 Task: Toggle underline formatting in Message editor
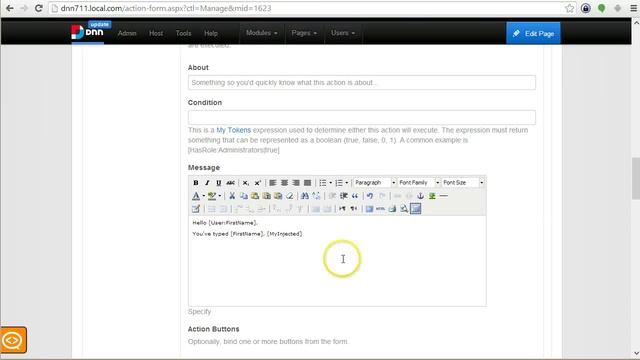[x=219, y=183]
